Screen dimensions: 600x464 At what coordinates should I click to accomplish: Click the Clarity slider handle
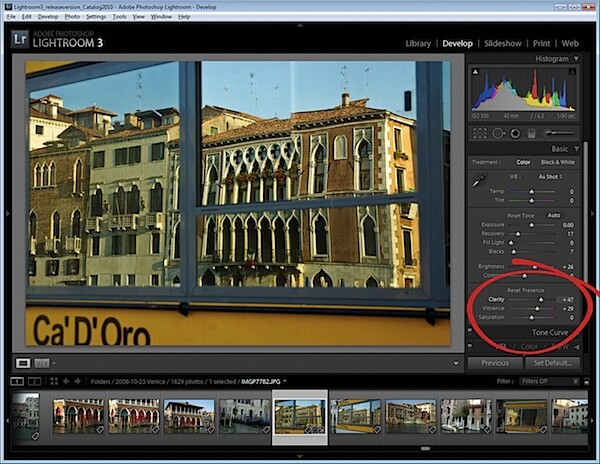click(541, 300)
